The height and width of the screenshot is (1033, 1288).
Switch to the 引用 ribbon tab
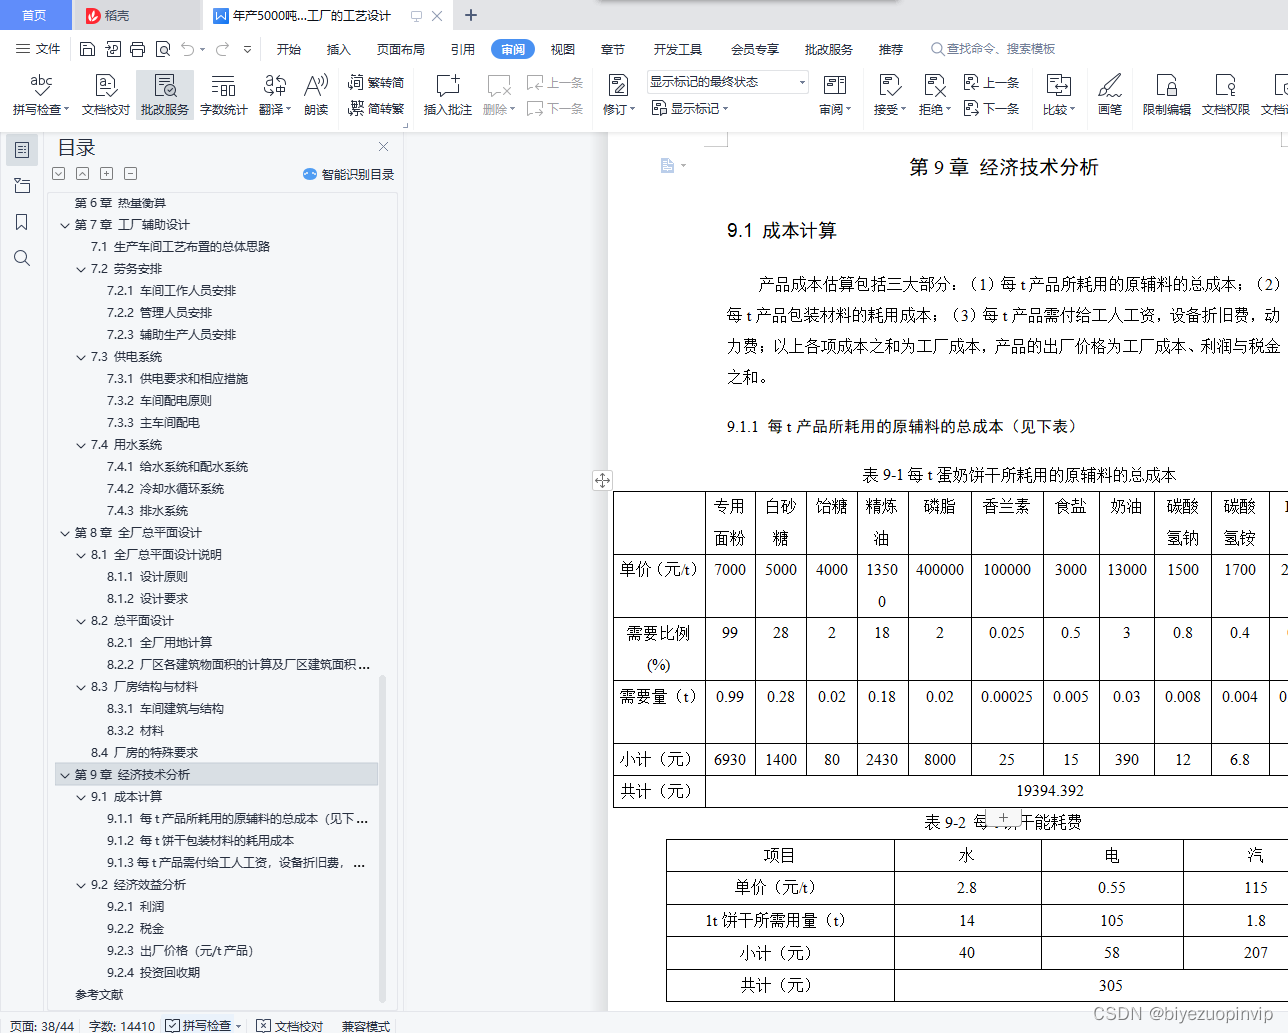click(x=462, y=49)
